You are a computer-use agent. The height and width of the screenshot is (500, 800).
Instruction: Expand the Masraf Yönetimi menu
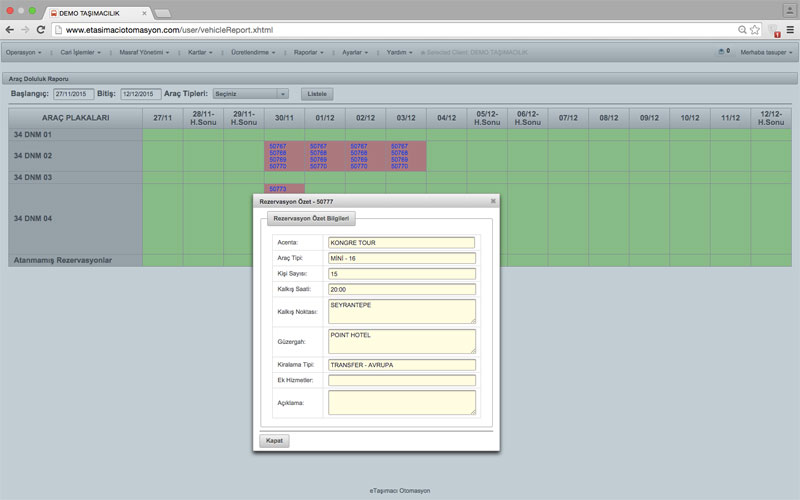[x=144, y=53]
